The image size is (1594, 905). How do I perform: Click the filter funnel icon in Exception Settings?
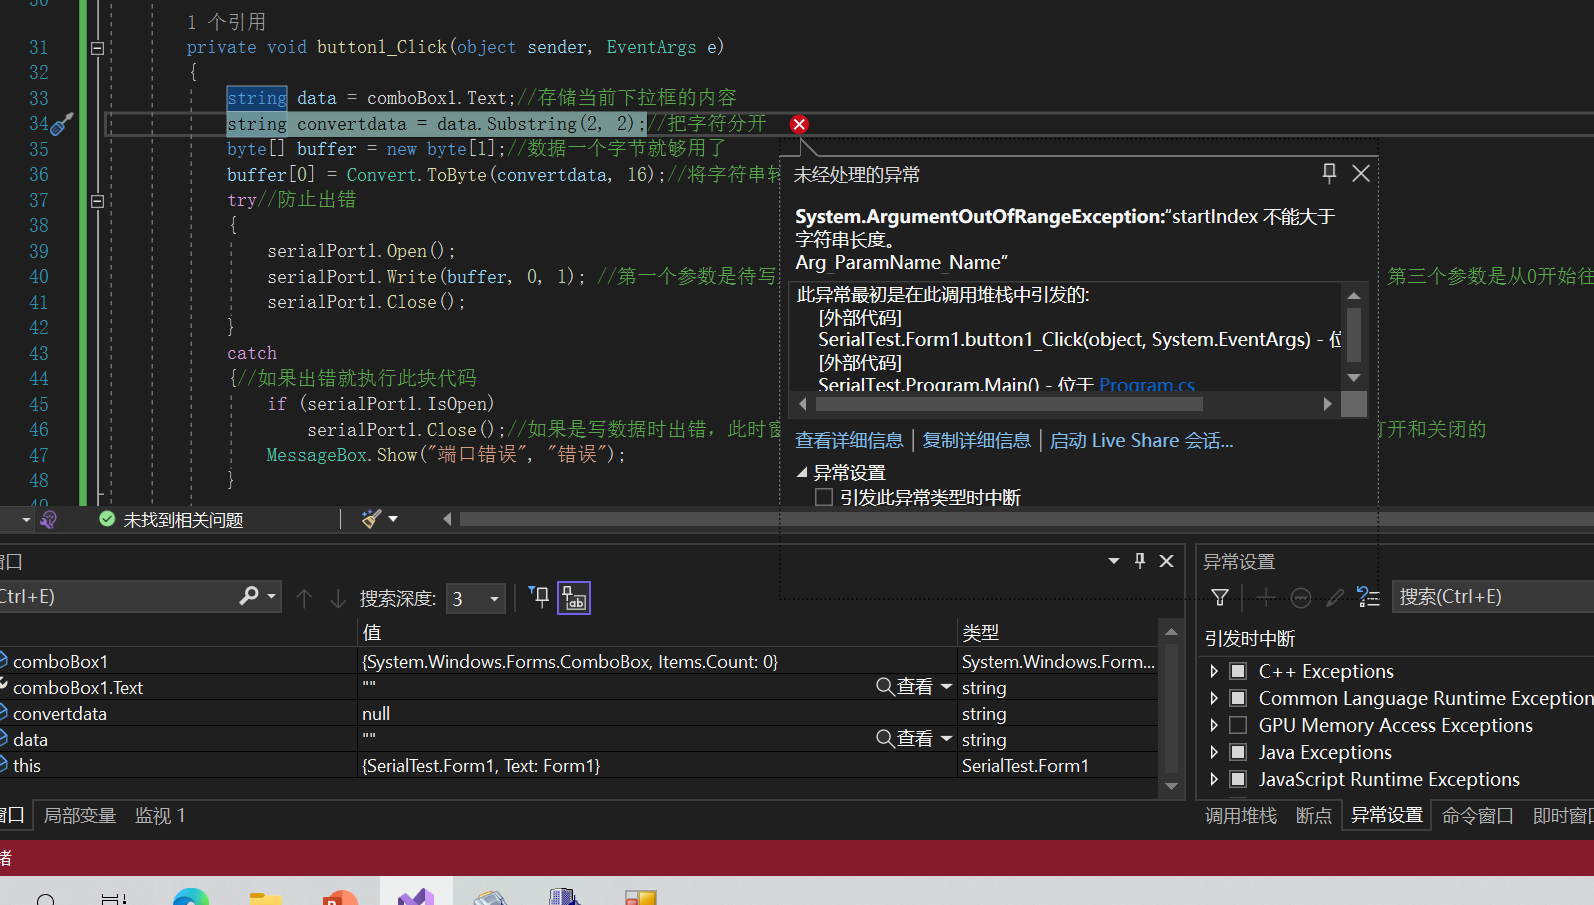point(1220,597)
